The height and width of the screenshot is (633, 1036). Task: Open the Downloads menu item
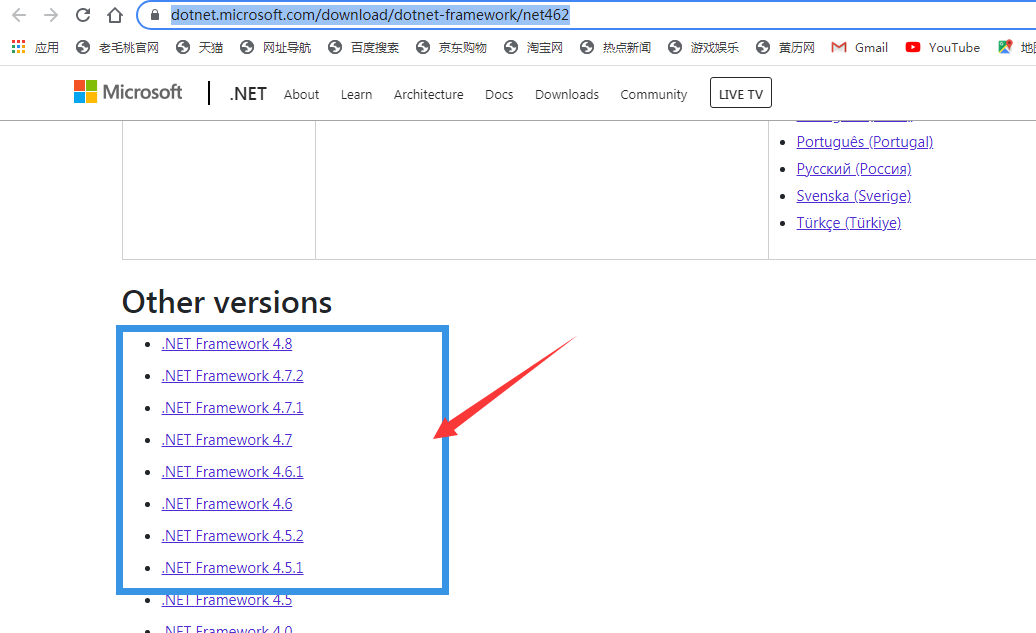[567, 94]
